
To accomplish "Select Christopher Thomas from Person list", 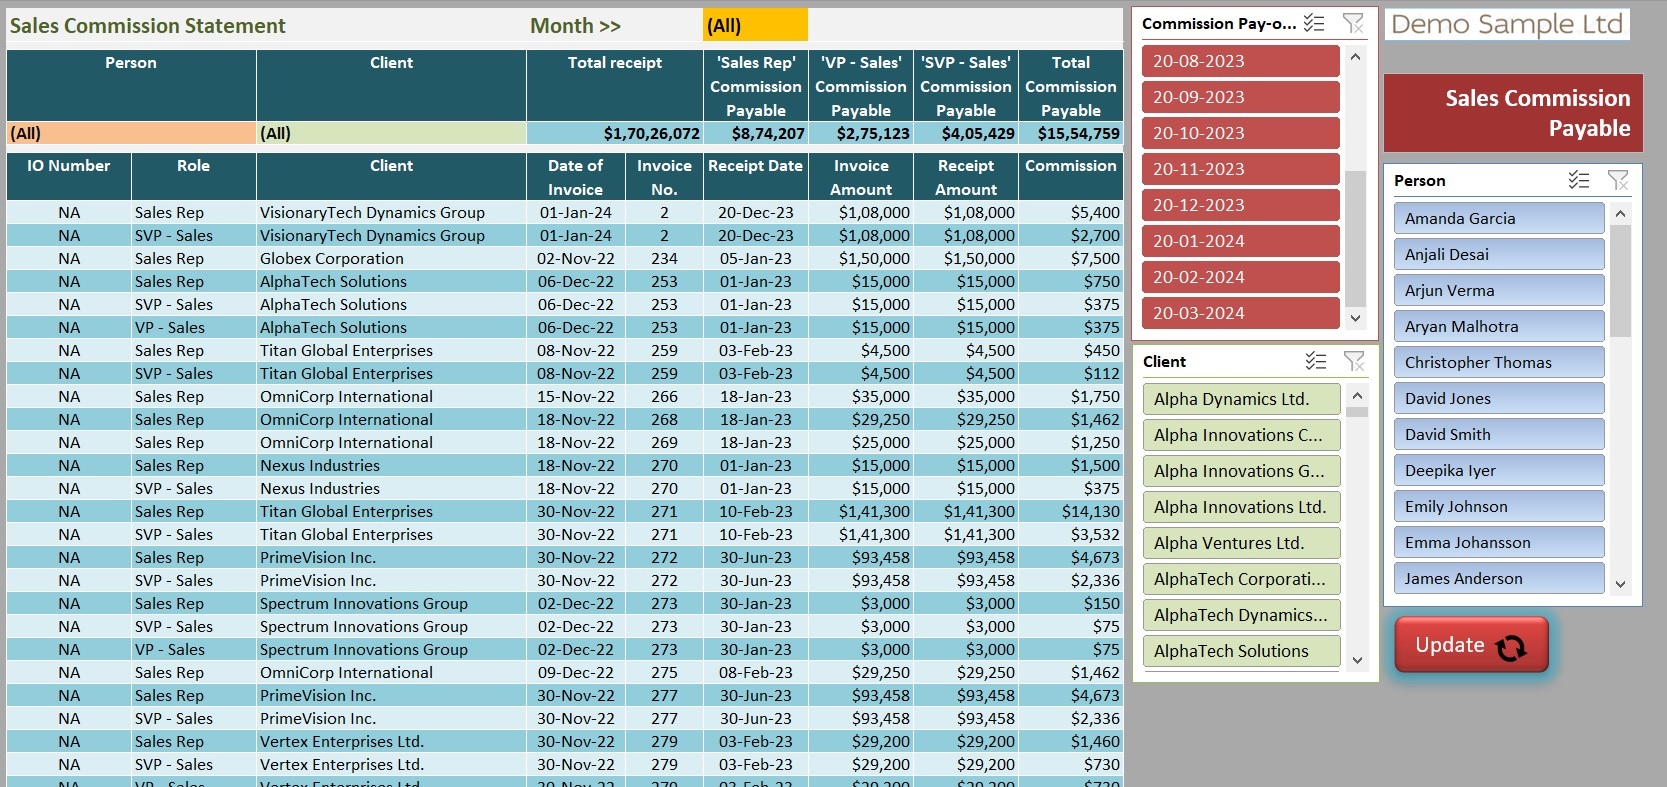I will [x=1498, y=362].
